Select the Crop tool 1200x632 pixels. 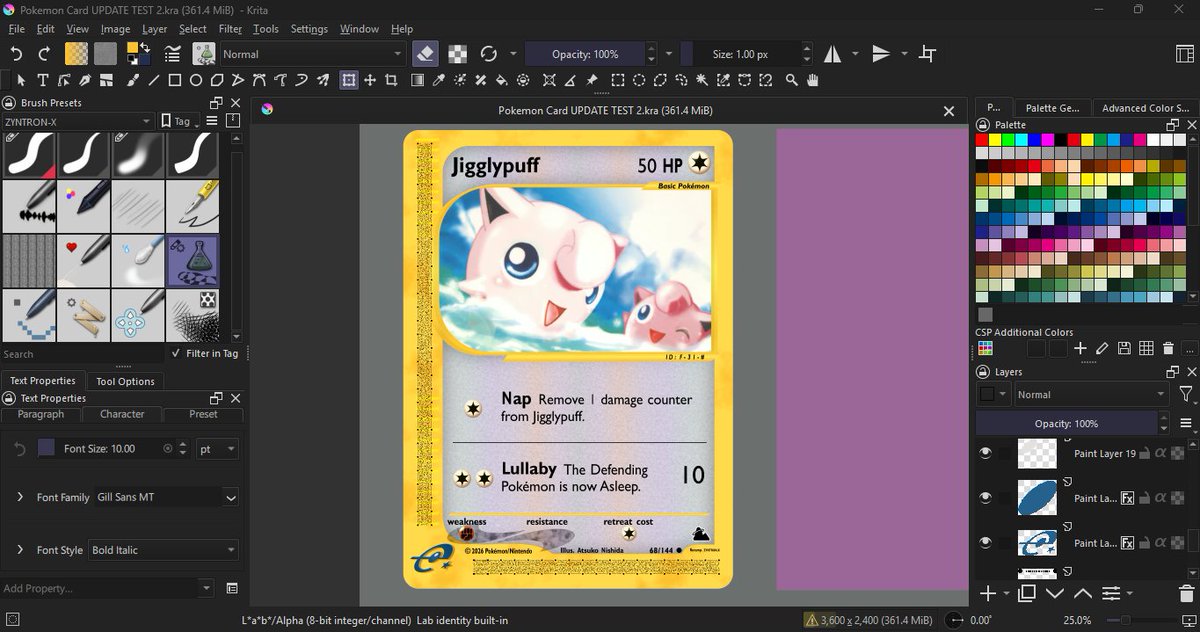(392, 80)
